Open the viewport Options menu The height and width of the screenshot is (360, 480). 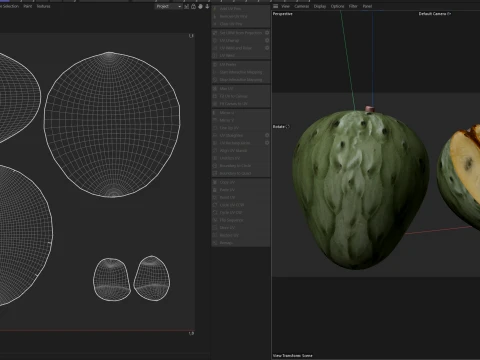click(337, 6)
